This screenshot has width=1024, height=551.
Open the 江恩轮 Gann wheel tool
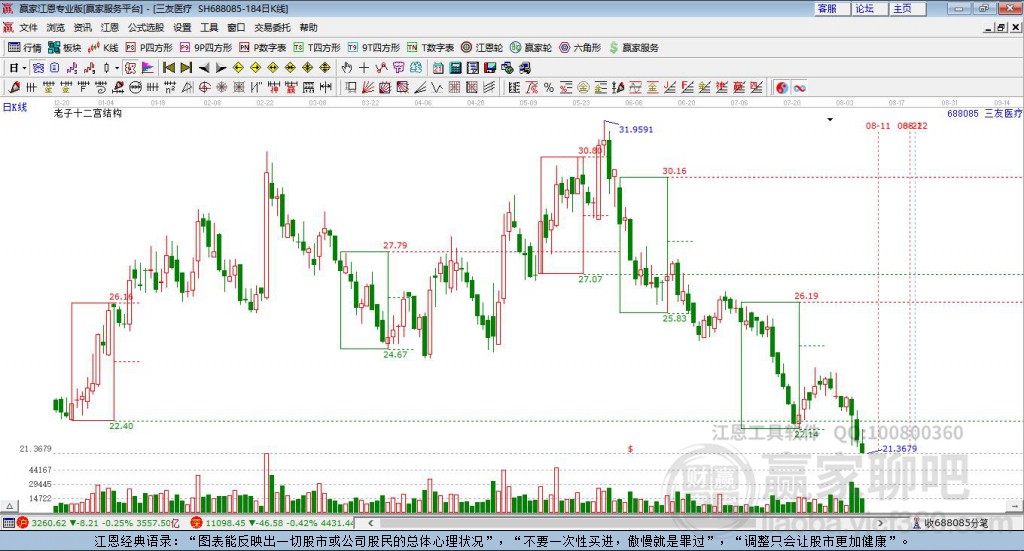(482, 48)
